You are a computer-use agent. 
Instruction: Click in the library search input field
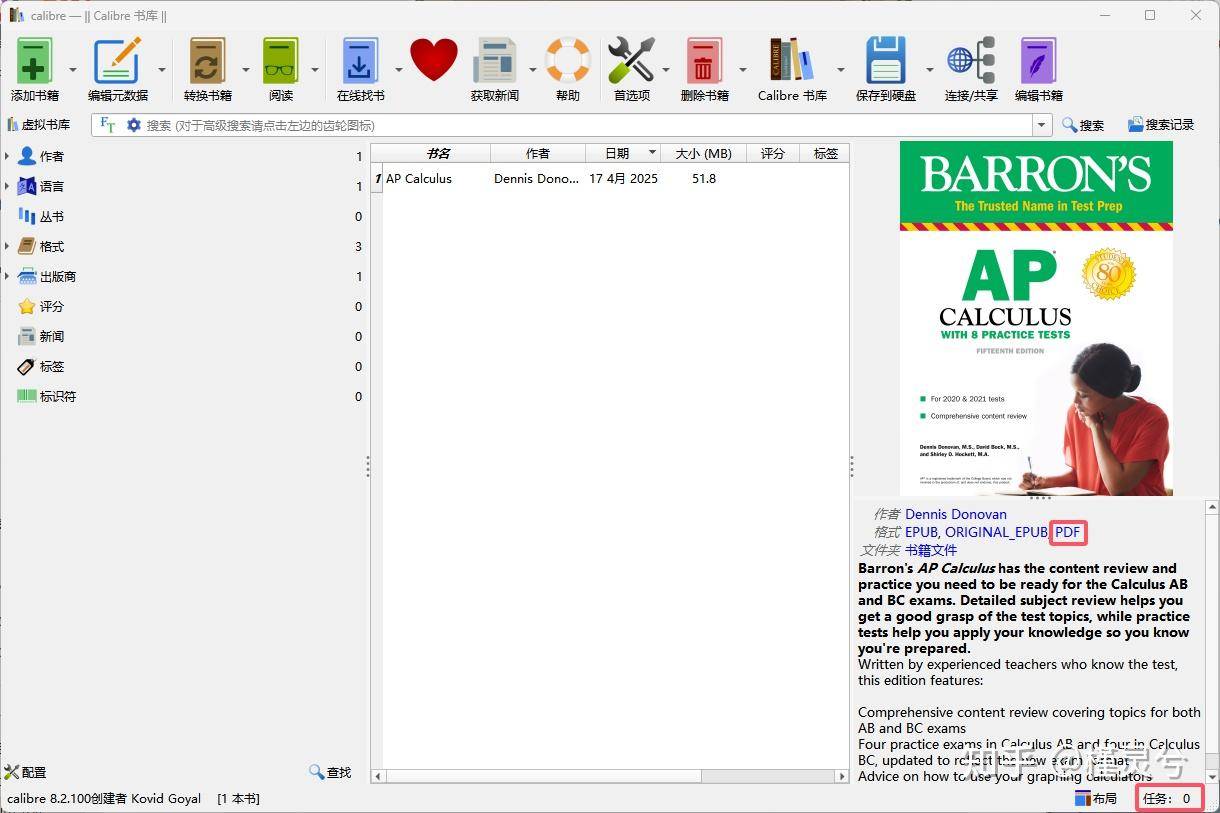588,125
